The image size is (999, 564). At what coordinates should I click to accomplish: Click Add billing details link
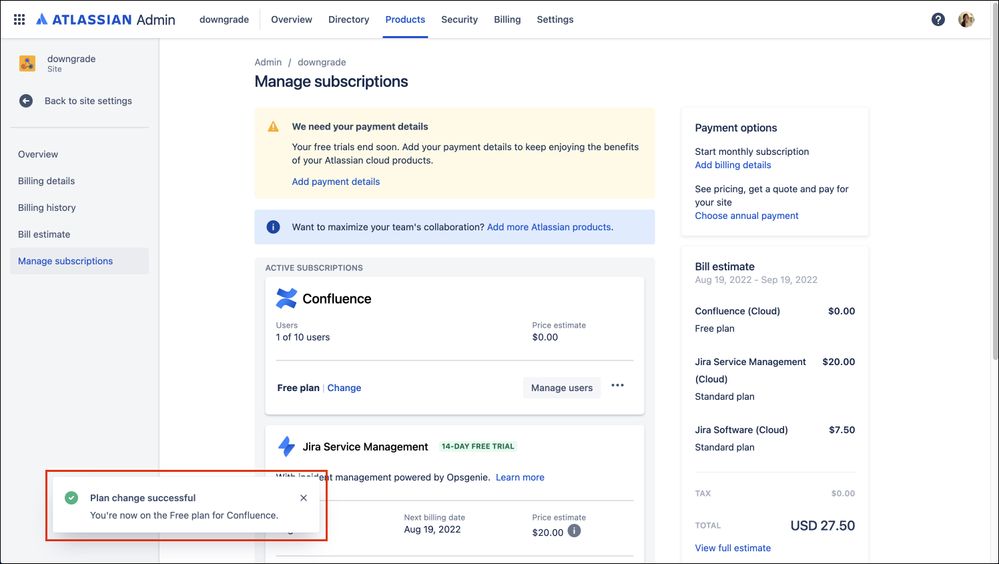pyautogui.click(x=733, y=165)
